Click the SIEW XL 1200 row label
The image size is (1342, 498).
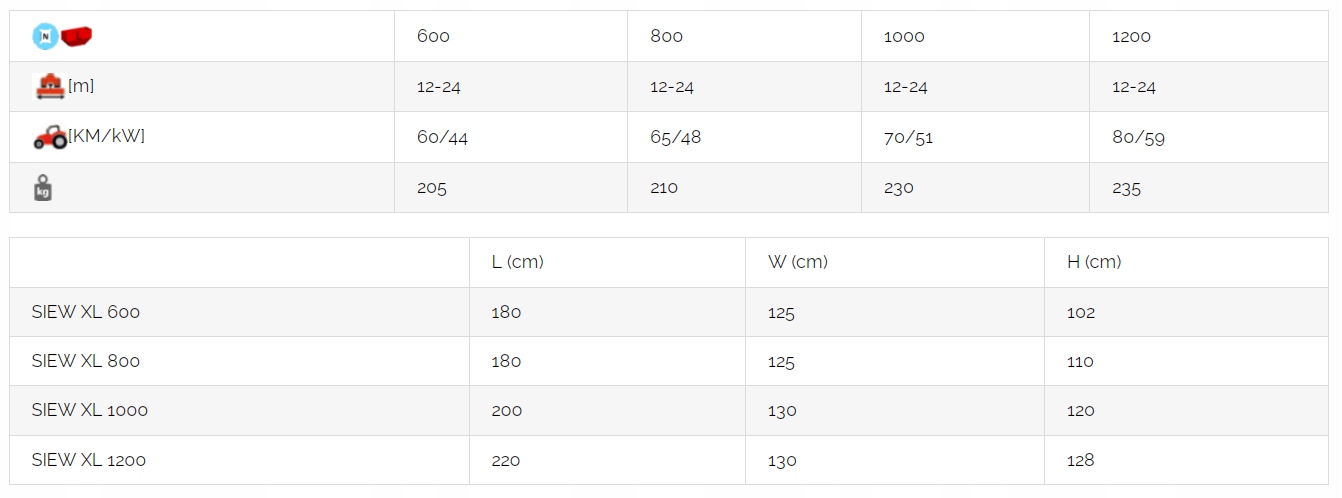tap(89, 460)
